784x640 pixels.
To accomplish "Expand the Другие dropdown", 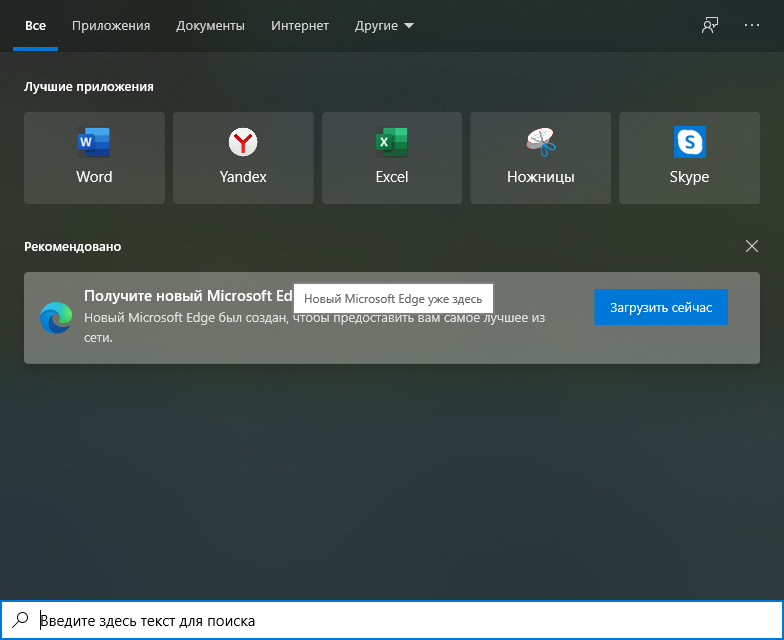I will point(384,26).
